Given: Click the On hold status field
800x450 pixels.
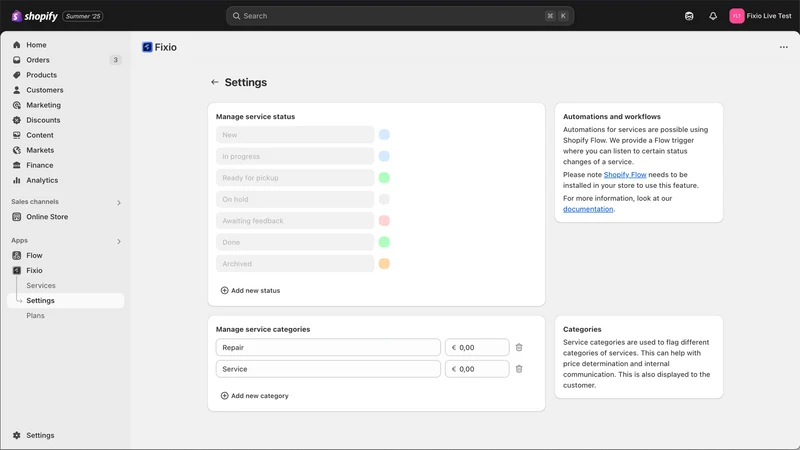Looking at the screenshot, I should [295, 199].
